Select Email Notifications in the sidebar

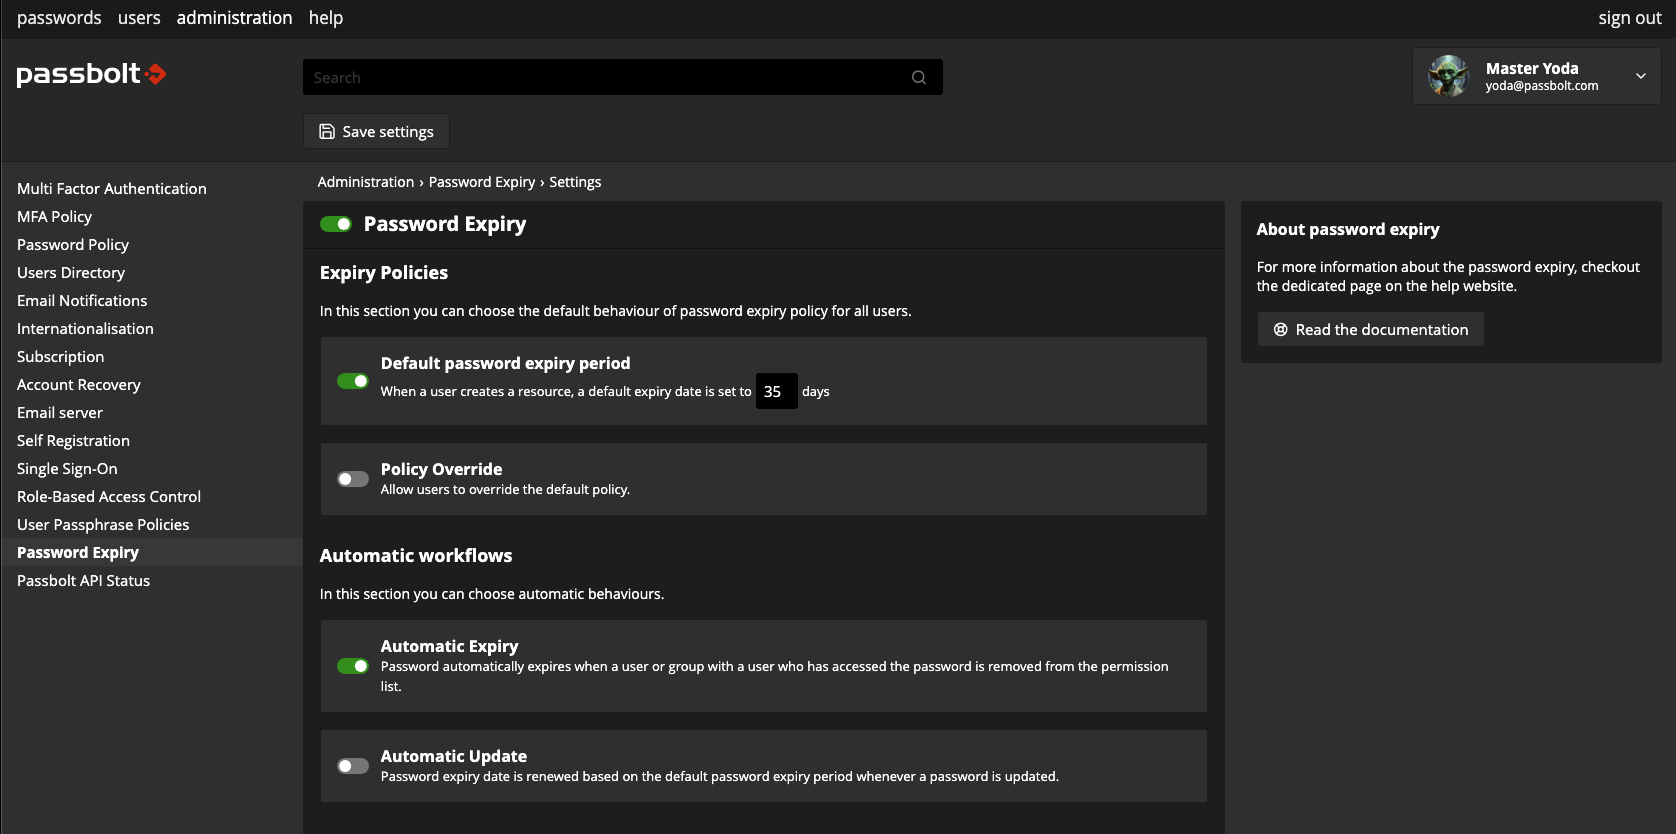82,300
